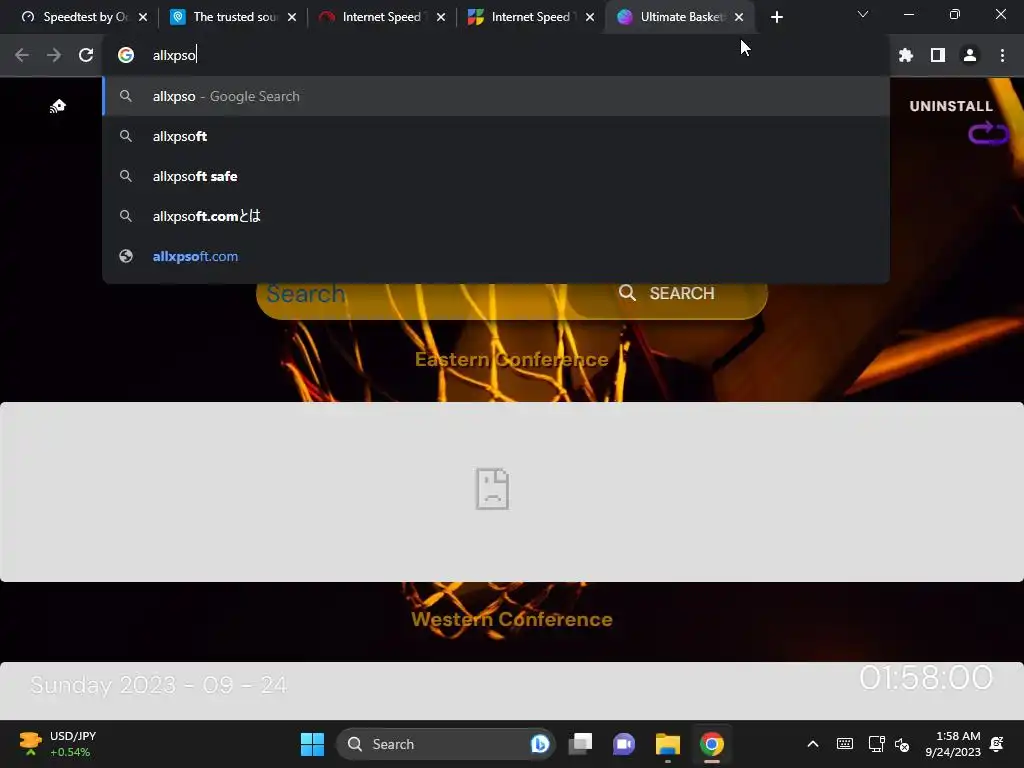Screen dimensions: 1024x768
Task: Click the yellow SEARCH button
Action: pyautogui.click(x=667, y=293)
